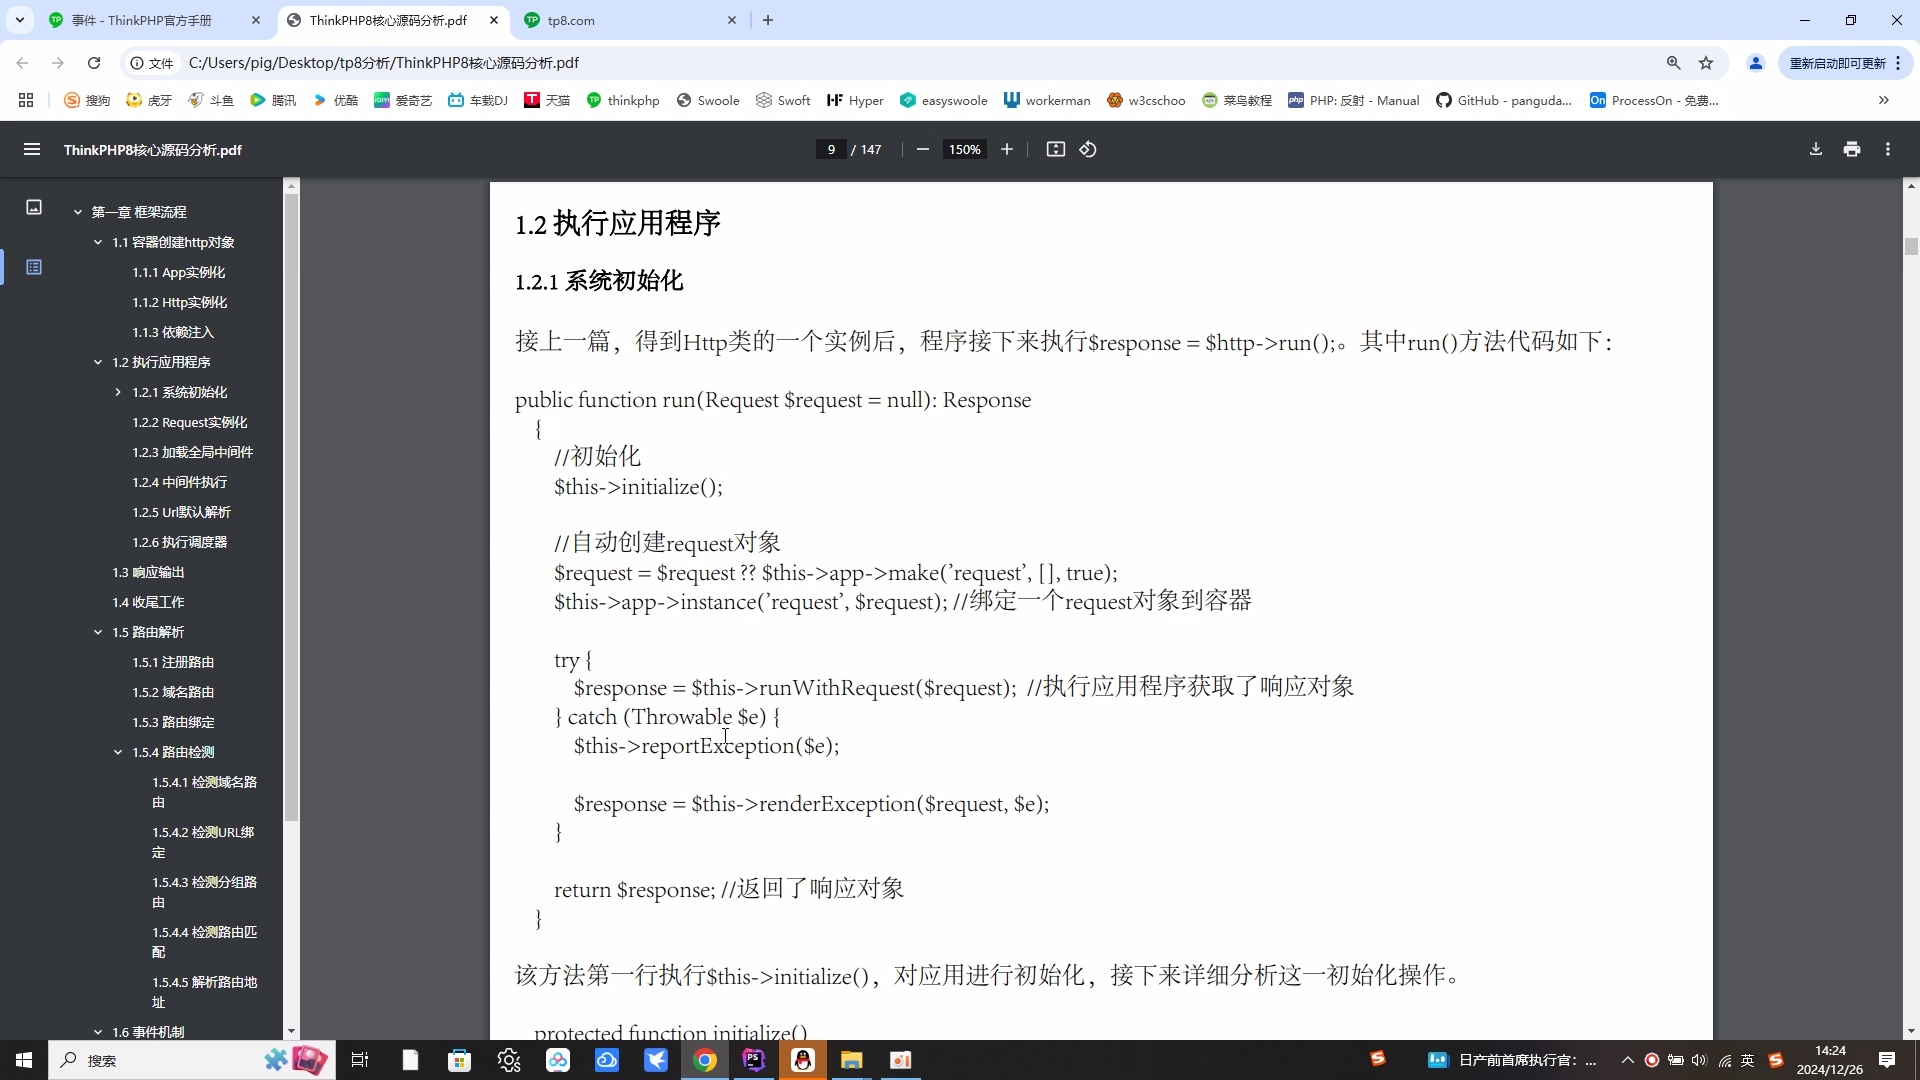
Task: Show the page thumbnails panel
Action: click(34, 207)
